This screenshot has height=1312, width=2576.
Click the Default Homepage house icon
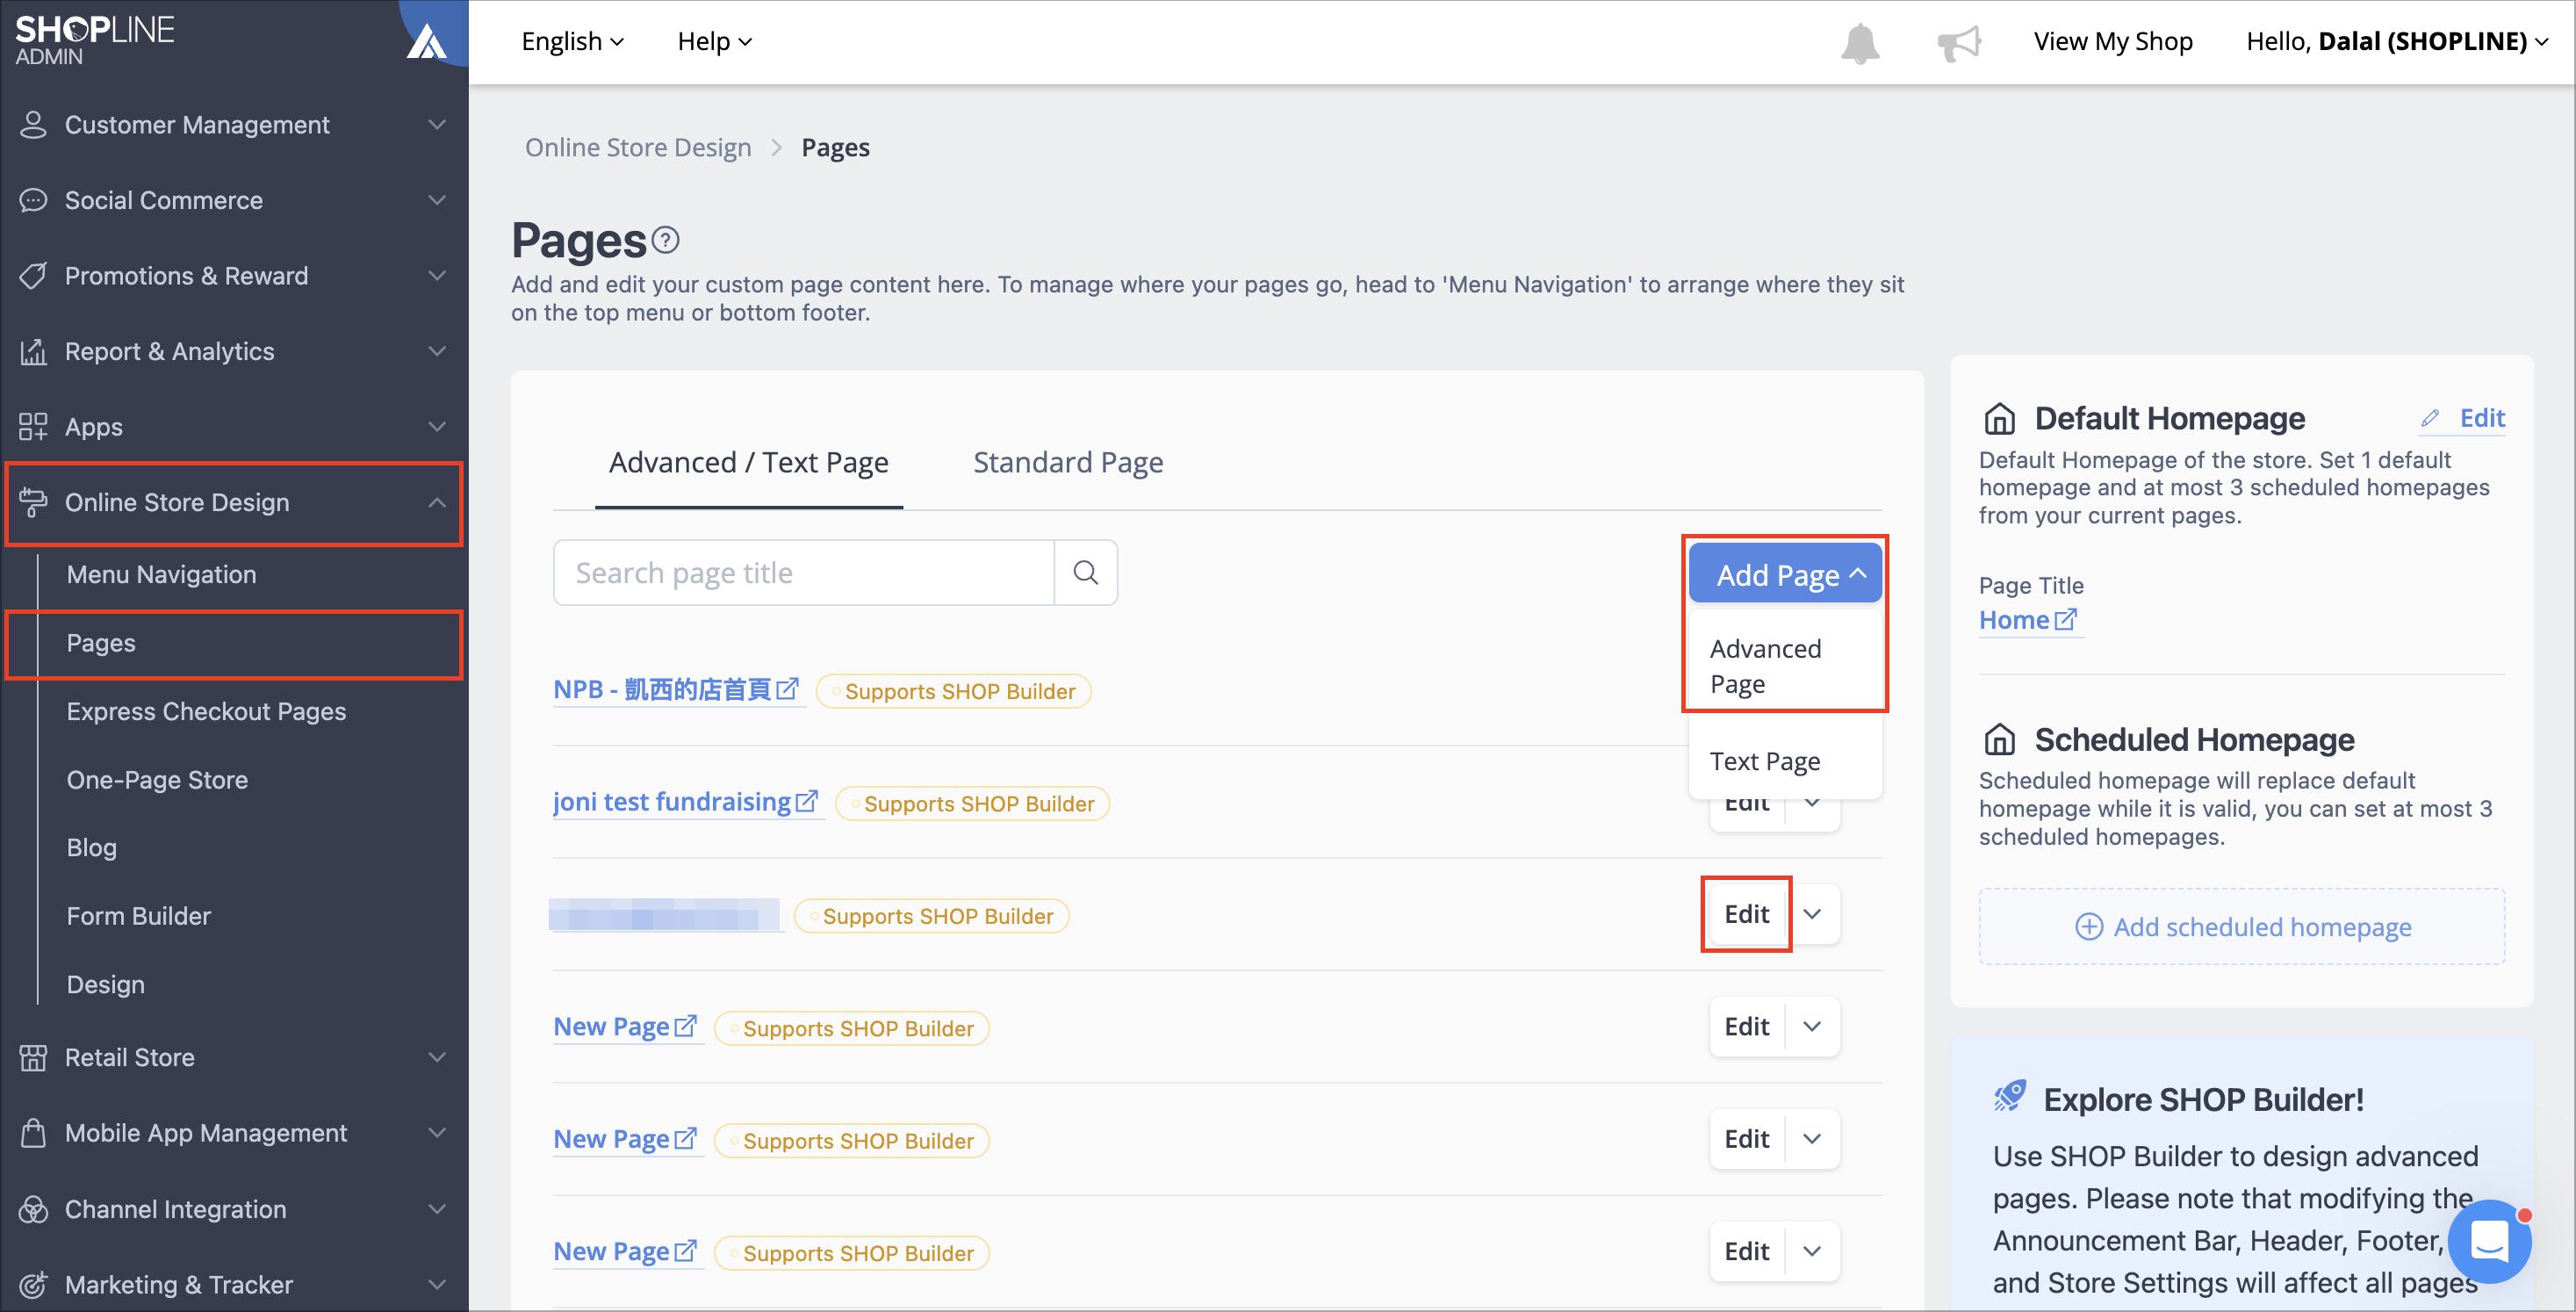coord(2000,418)
